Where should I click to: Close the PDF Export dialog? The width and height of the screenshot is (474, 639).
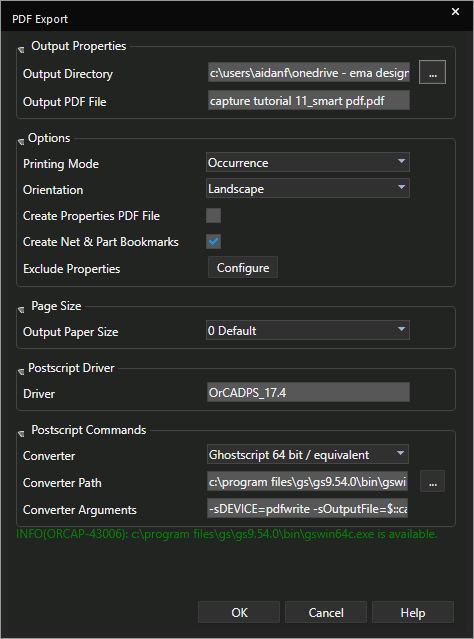455,12
